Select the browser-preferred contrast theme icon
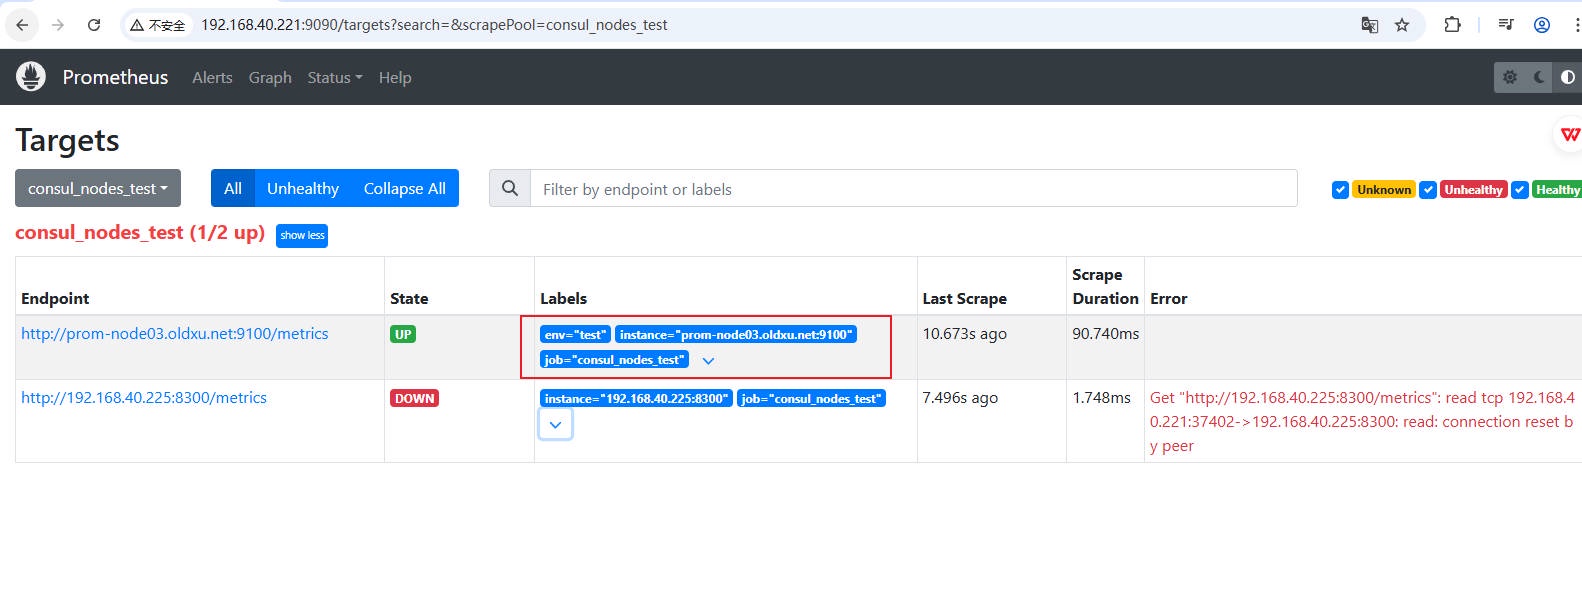Screen dimensions: 1582x601 tap(1567, 77)
